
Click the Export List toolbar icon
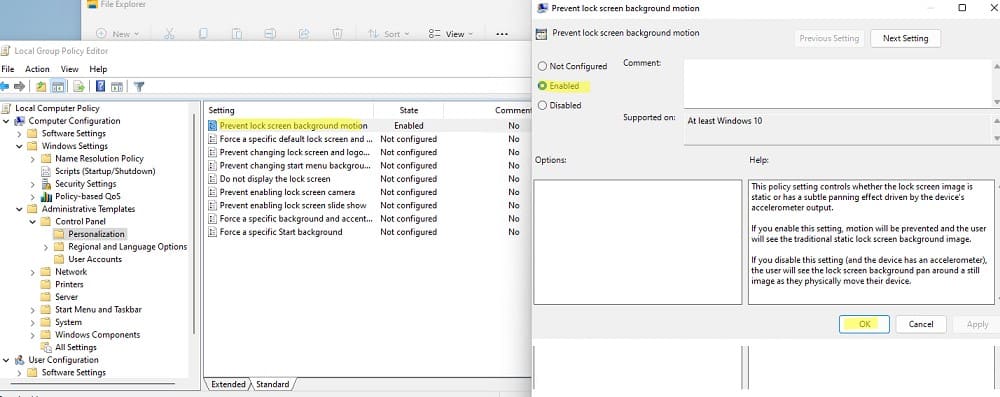tap(79, 86)
